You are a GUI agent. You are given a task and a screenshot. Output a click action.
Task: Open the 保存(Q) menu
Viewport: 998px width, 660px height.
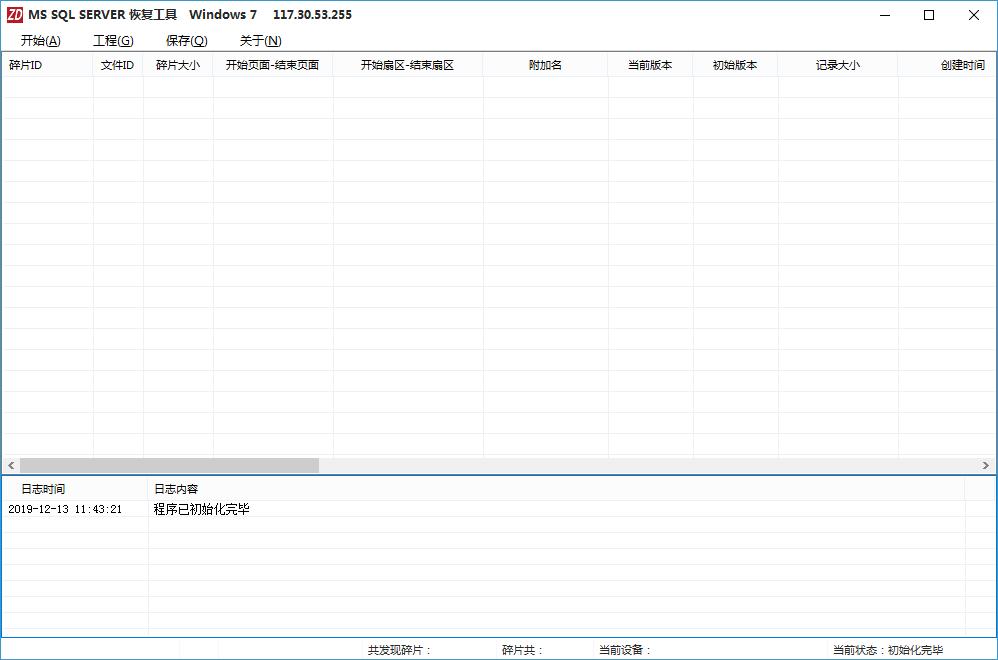[x=186, y=41]
